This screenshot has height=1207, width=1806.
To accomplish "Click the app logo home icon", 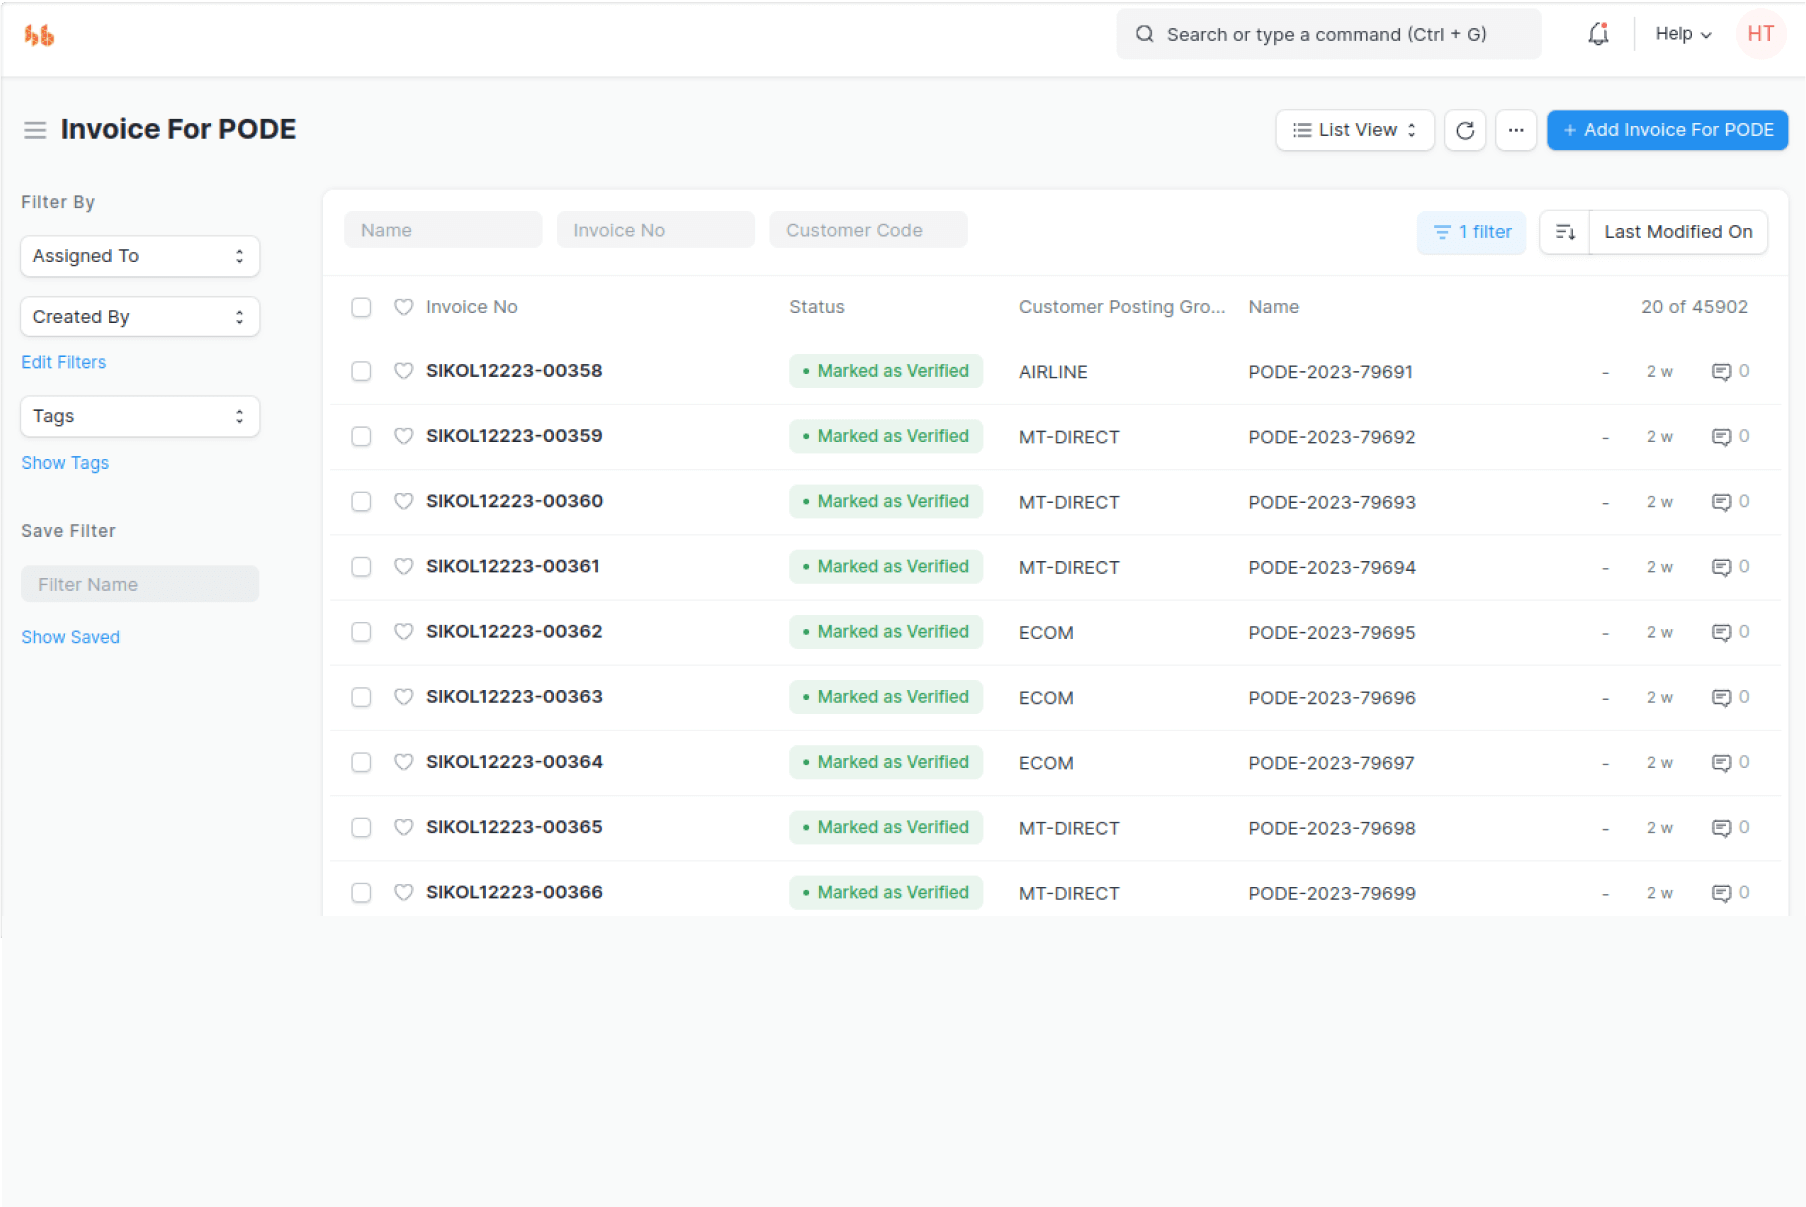I will click(x=39, y=36).
